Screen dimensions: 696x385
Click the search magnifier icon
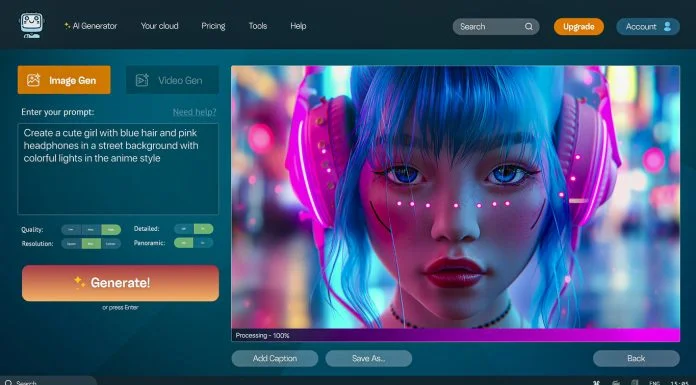(528, 27)
